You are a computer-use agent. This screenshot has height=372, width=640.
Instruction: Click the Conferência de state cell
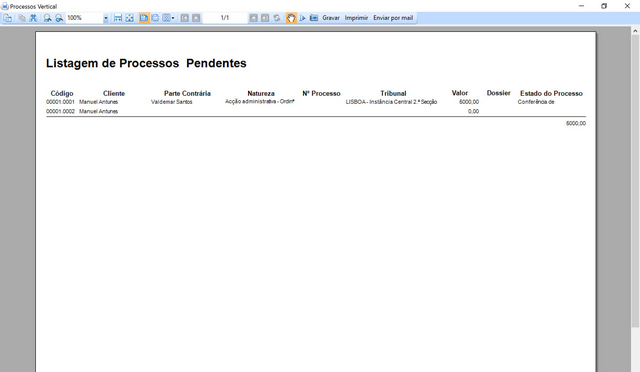[x=536, y=102]
